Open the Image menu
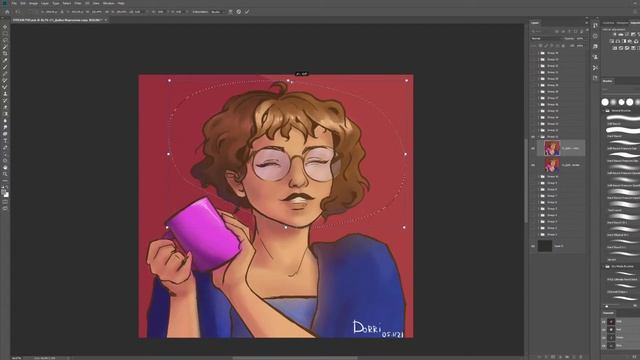This screenshot has height=360, width=640. pos(33,3)
